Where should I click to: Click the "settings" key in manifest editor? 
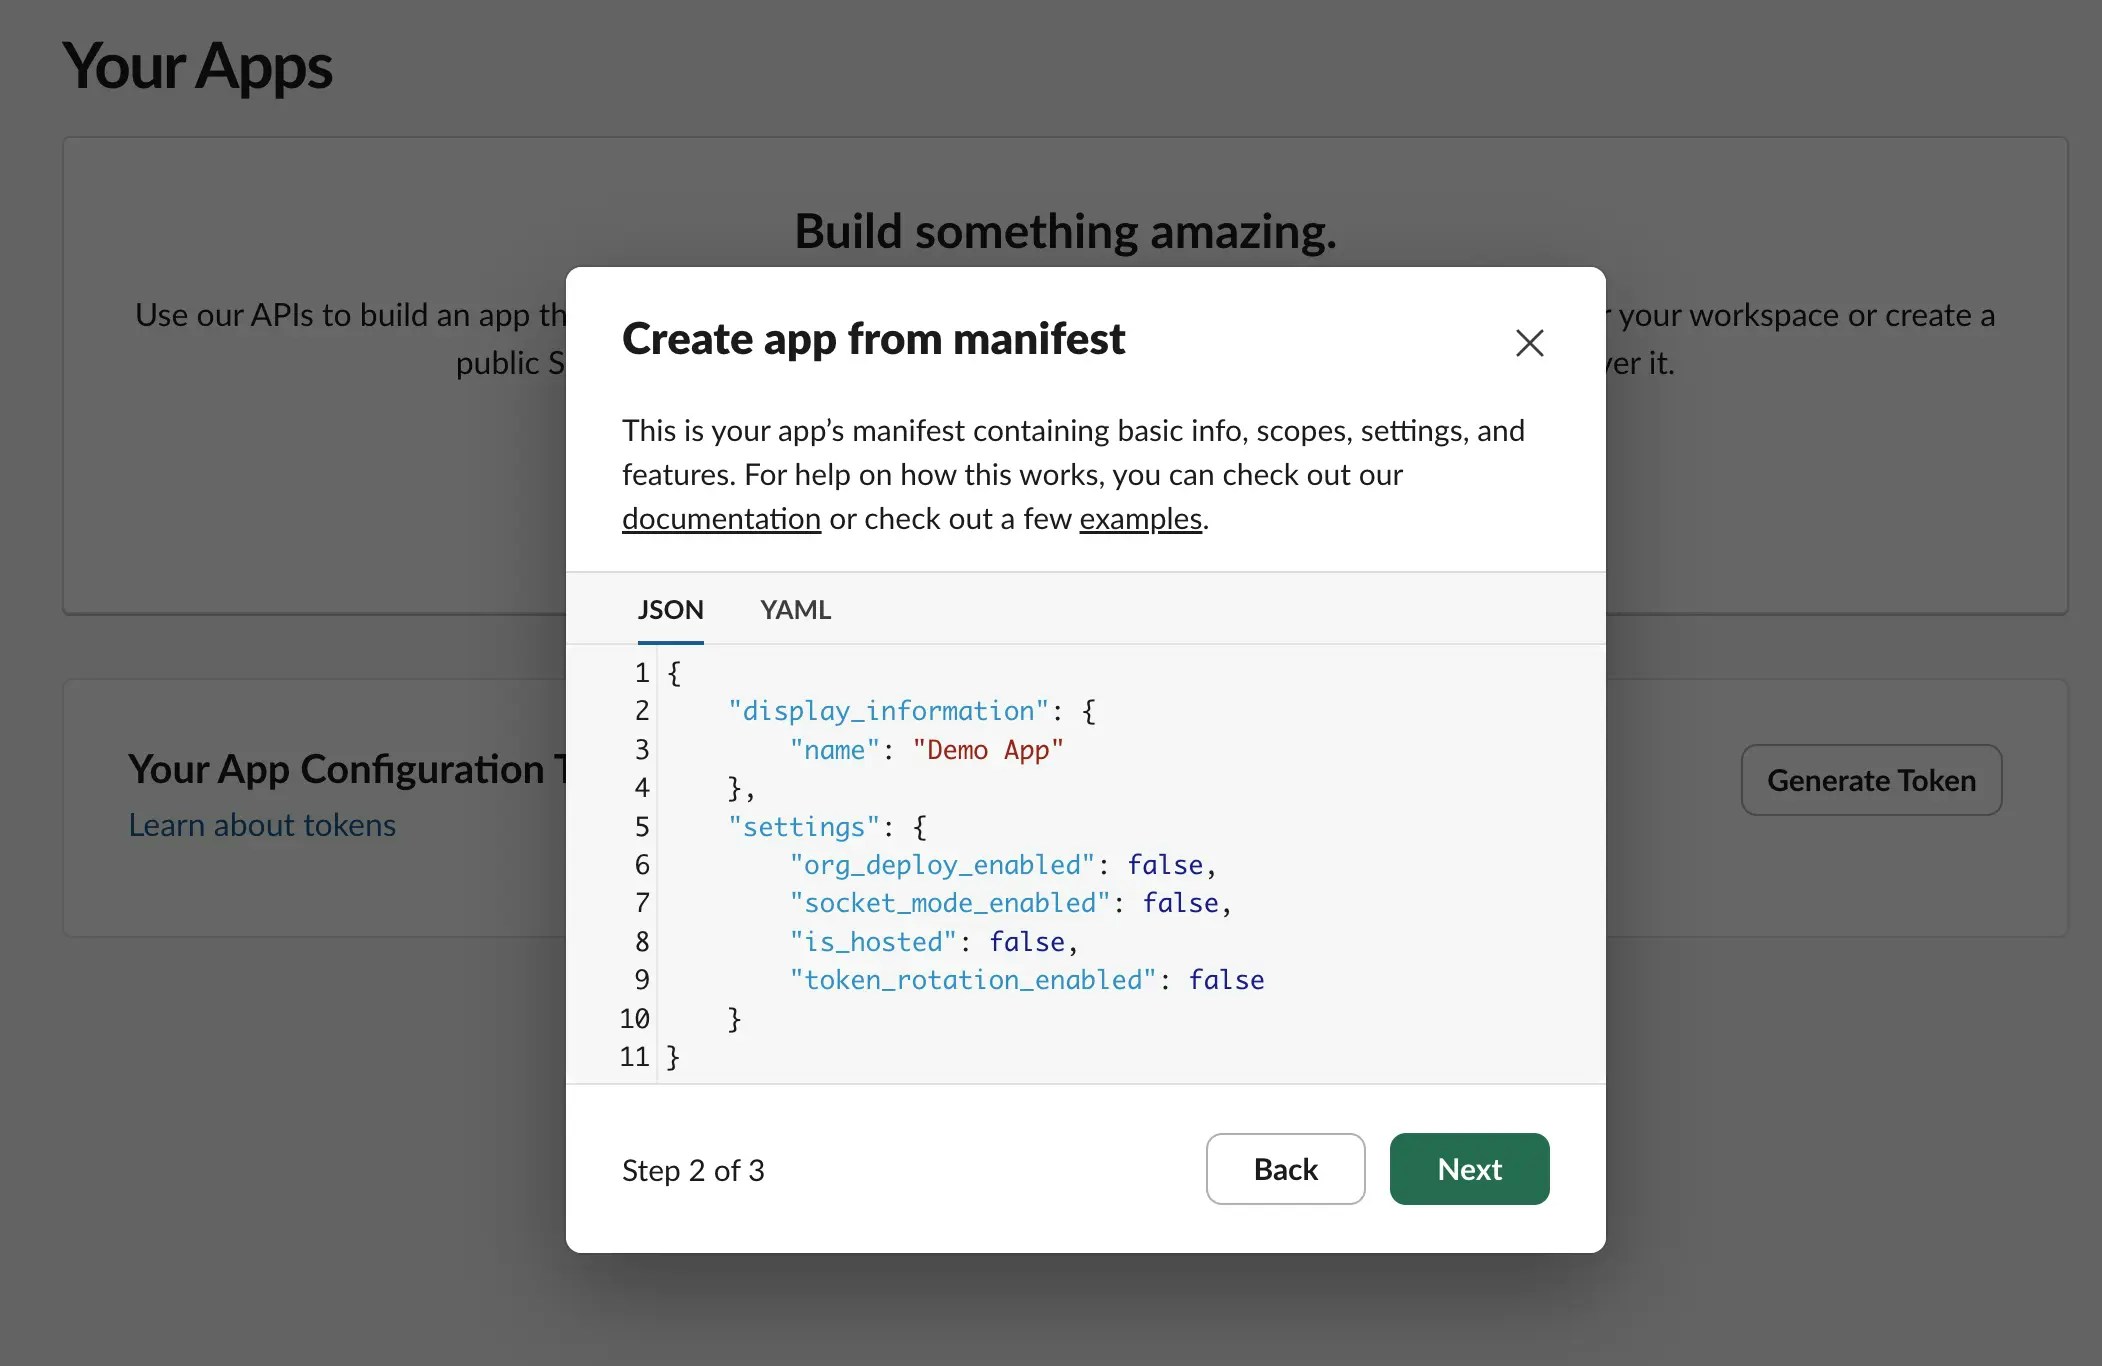click(803, 827)
